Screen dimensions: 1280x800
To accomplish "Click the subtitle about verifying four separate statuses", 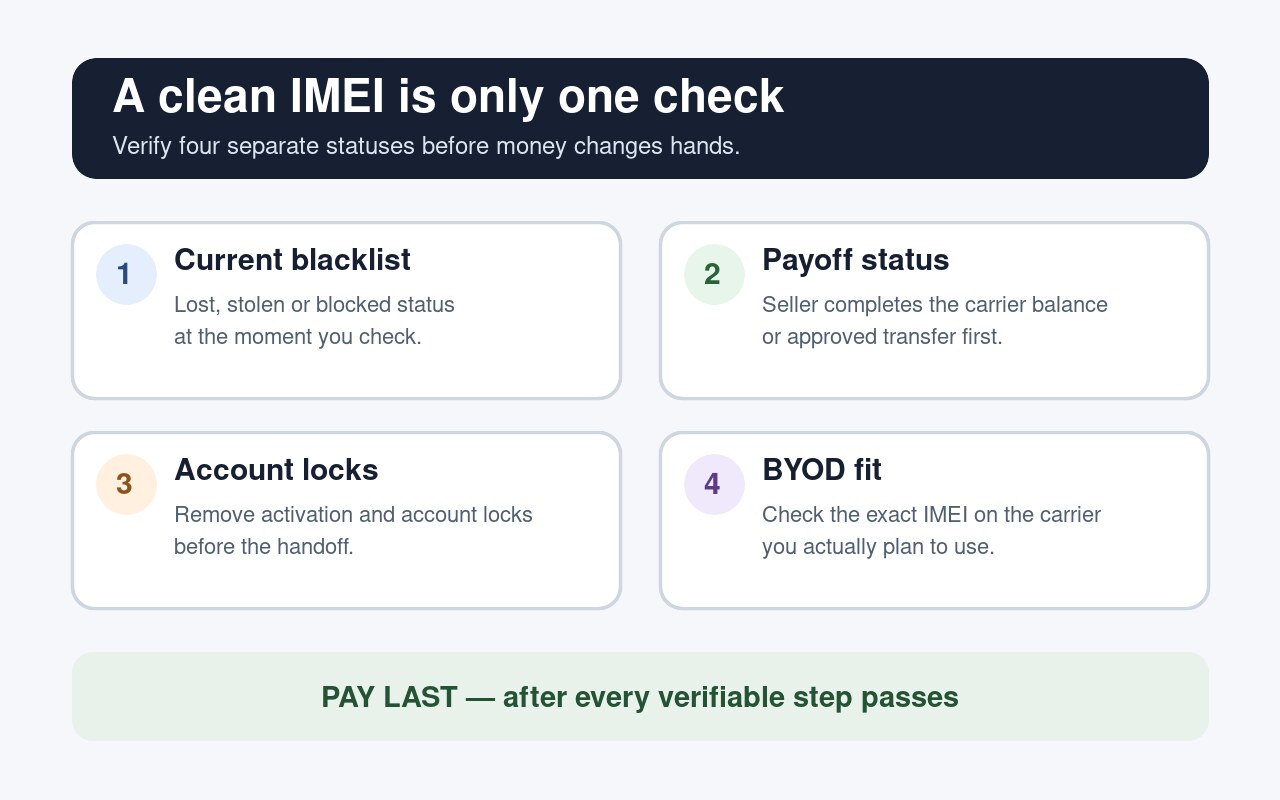I will click(426, 146).
